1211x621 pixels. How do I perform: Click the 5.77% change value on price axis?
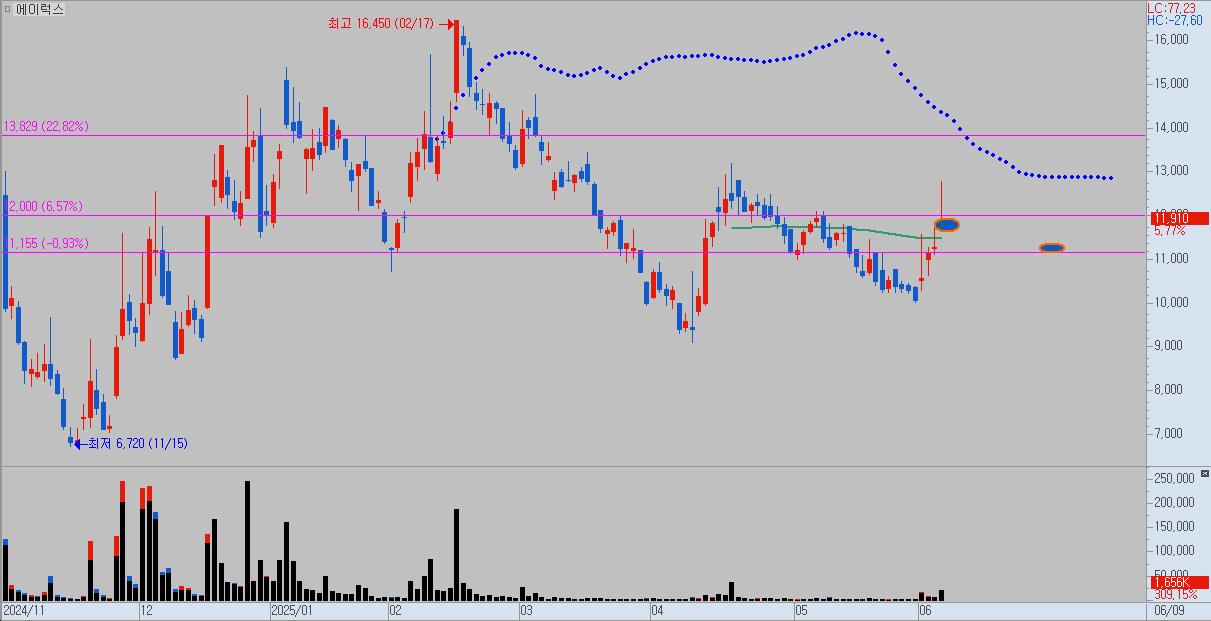[x=1169, y=231]
